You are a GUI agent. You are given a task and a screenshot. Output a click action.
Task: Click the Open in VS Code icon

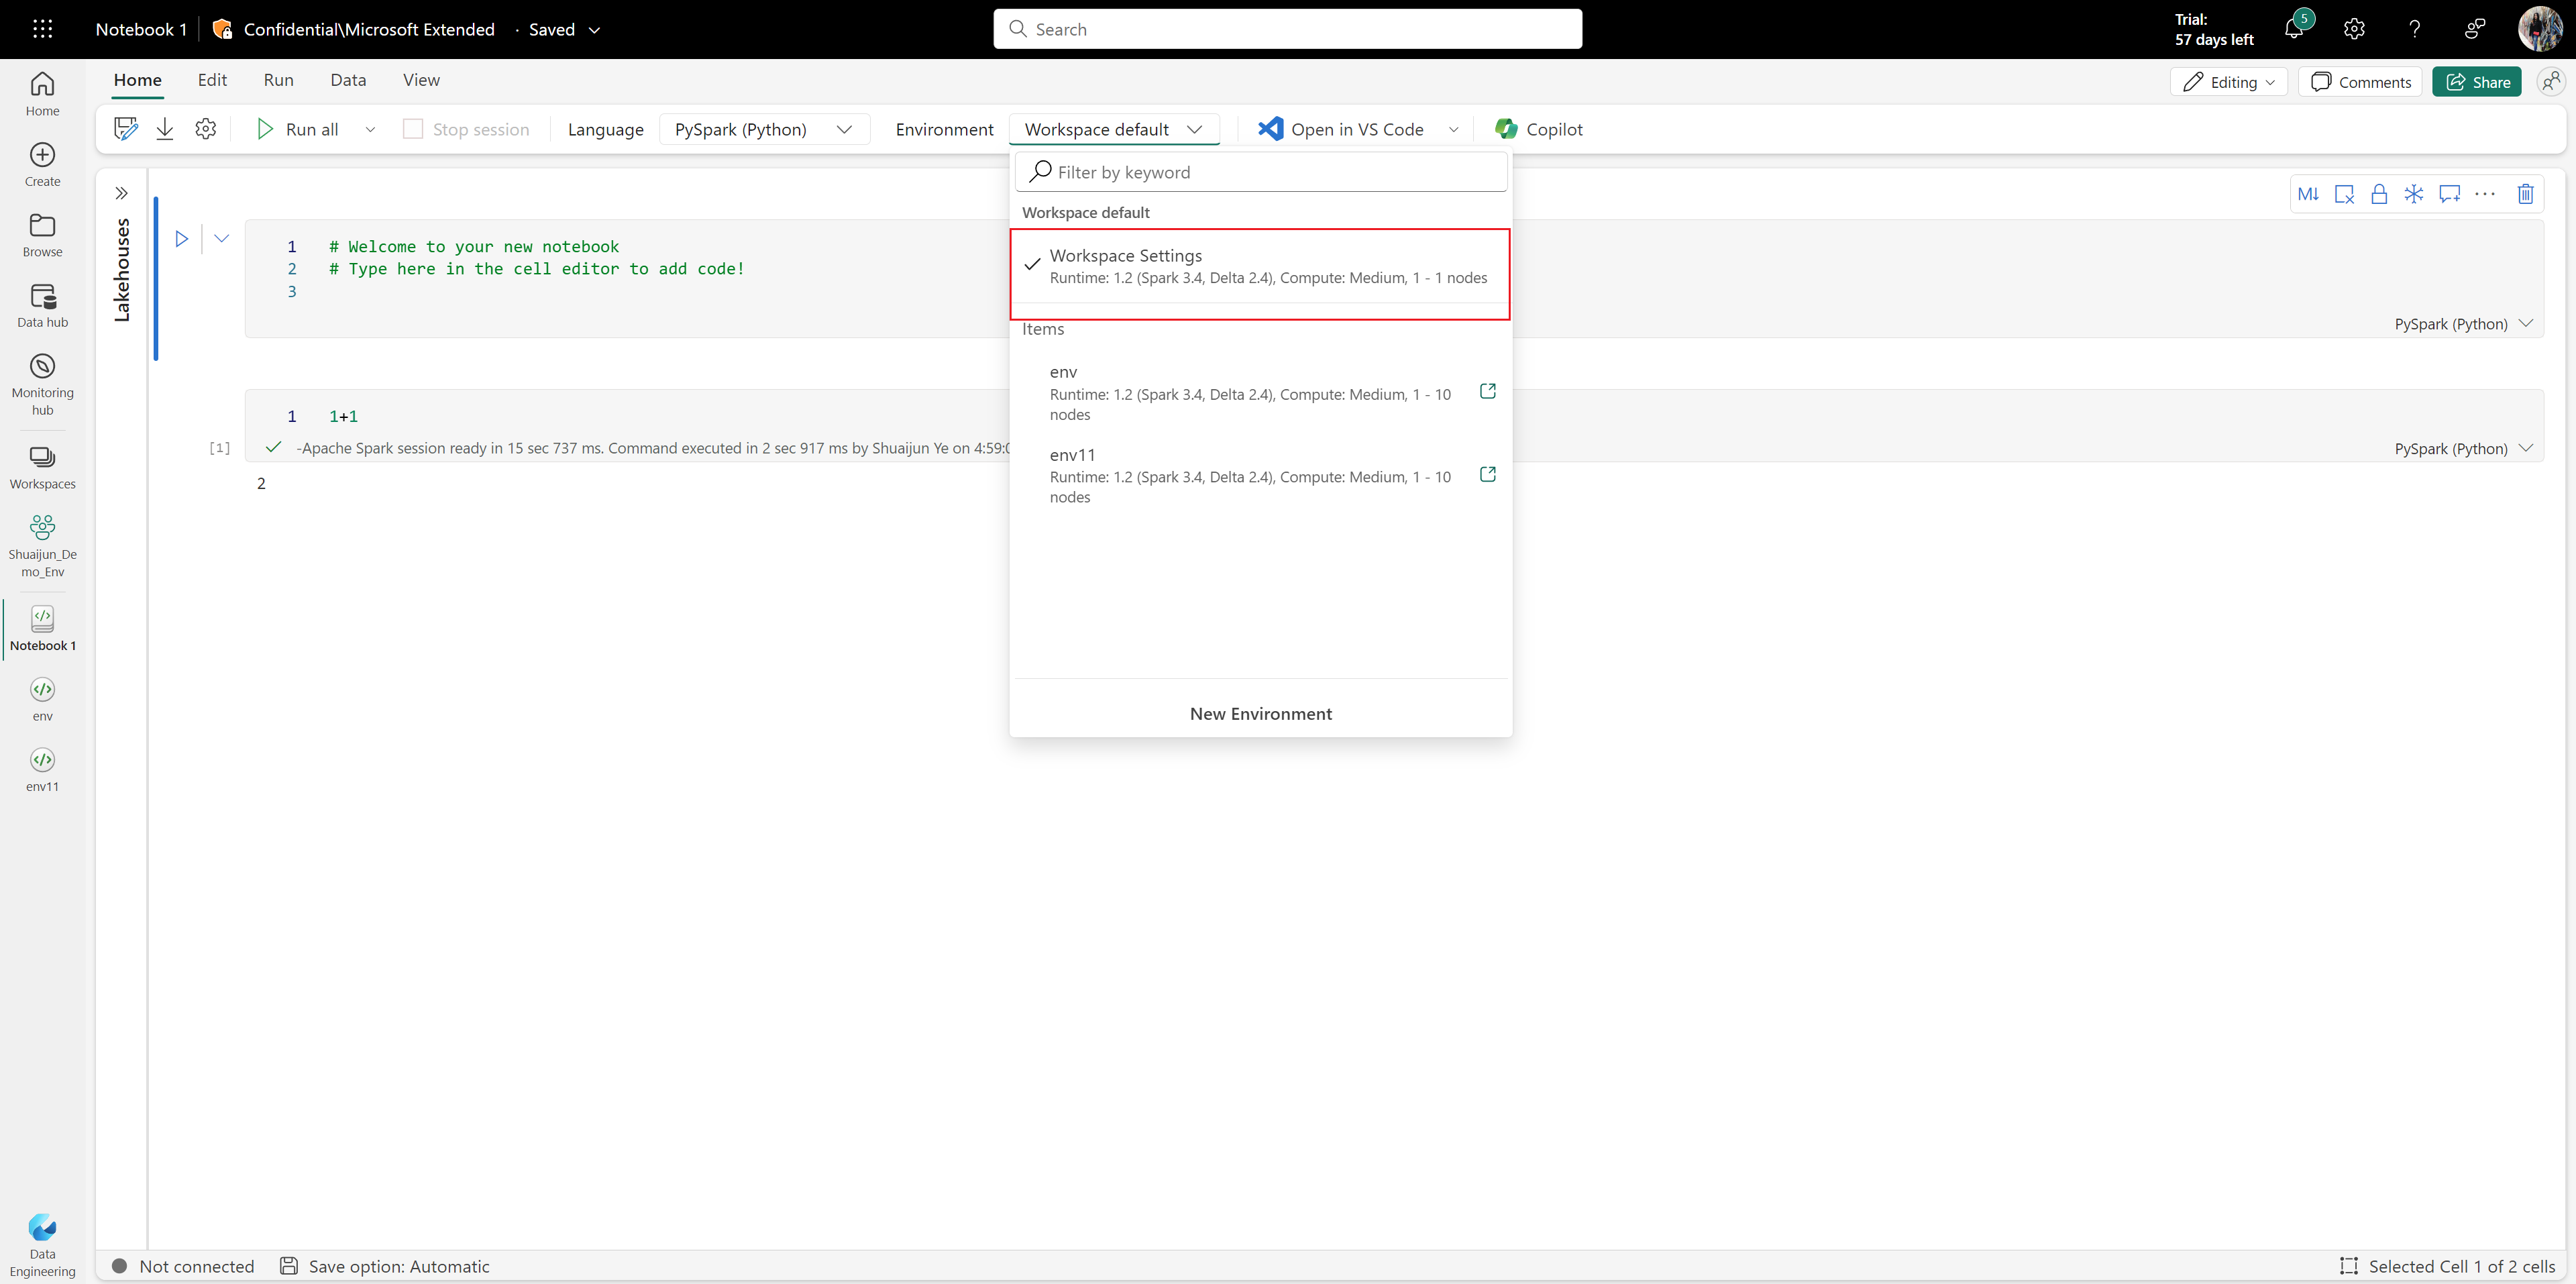1272,128
